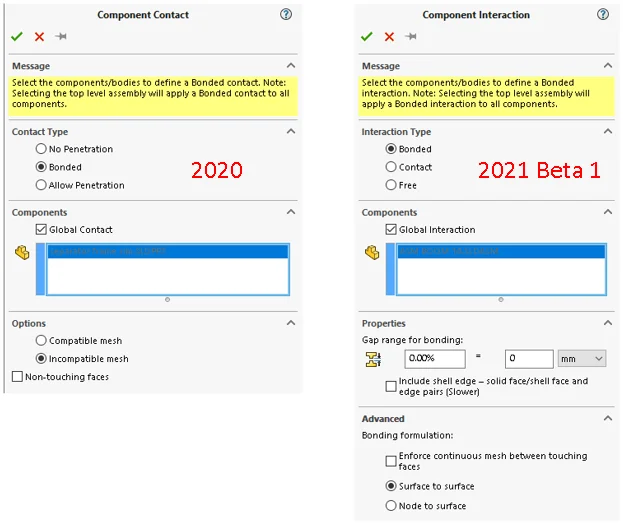Open the mm units dropdown
Image resolution: width=623 pixels, height=523 pixels.
581,358
